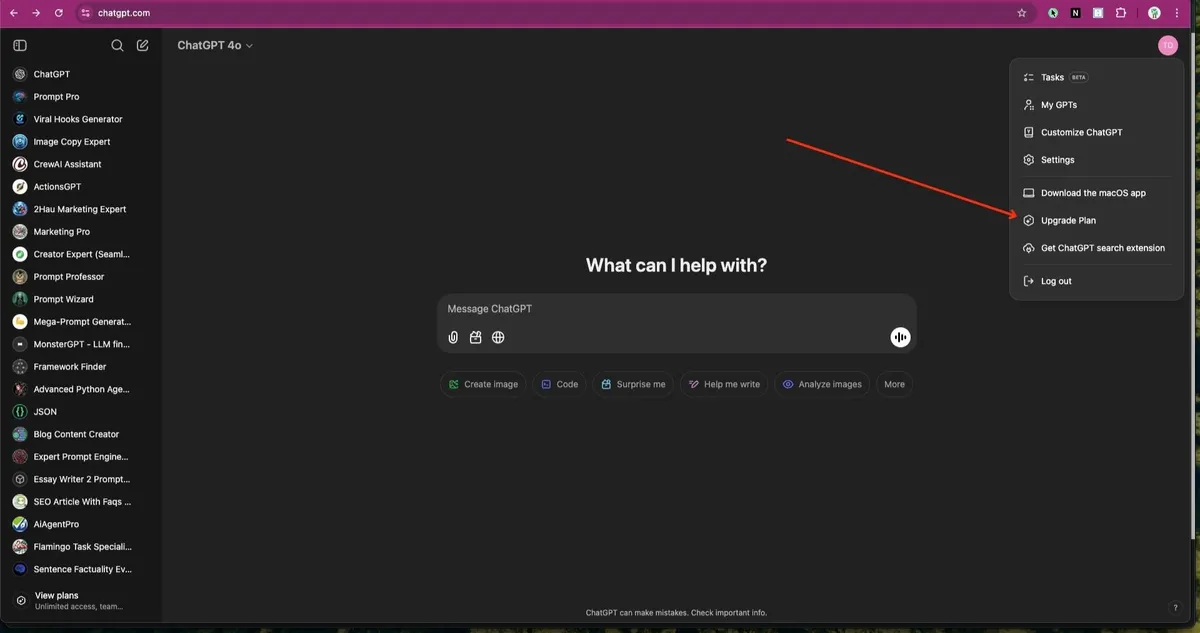Start voice mode with the waveform button
The height and width of the screenshot is (633, 1200).
(x=900, y=337)
